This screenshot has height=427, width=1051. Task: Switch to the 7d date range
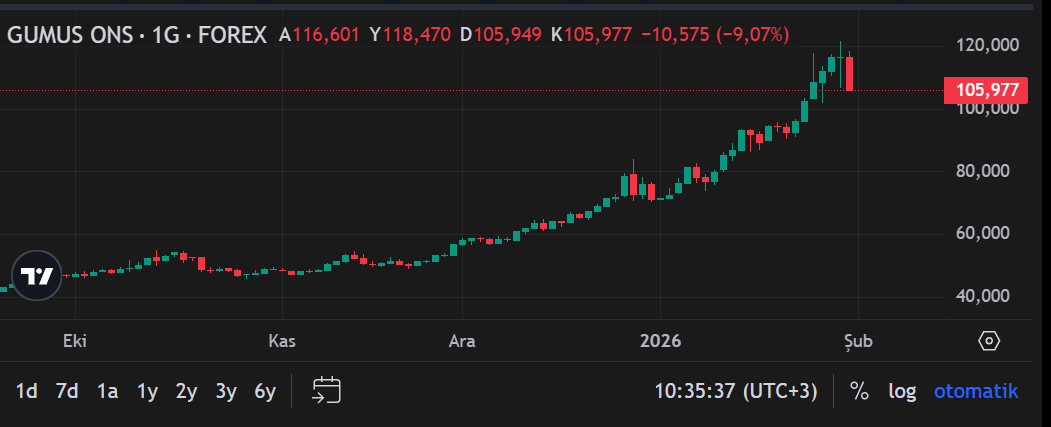tap(67, 391)
